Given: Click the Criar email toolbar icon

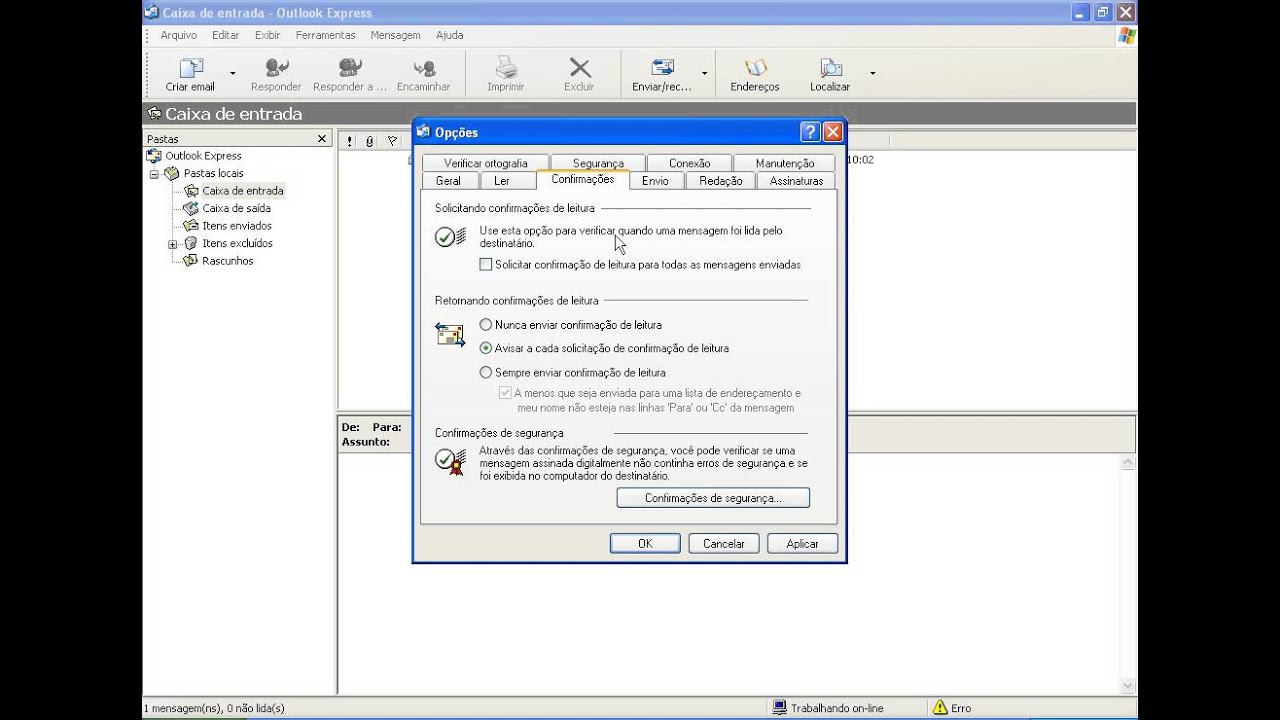Looking at the screenshot, I should [191, 68].
